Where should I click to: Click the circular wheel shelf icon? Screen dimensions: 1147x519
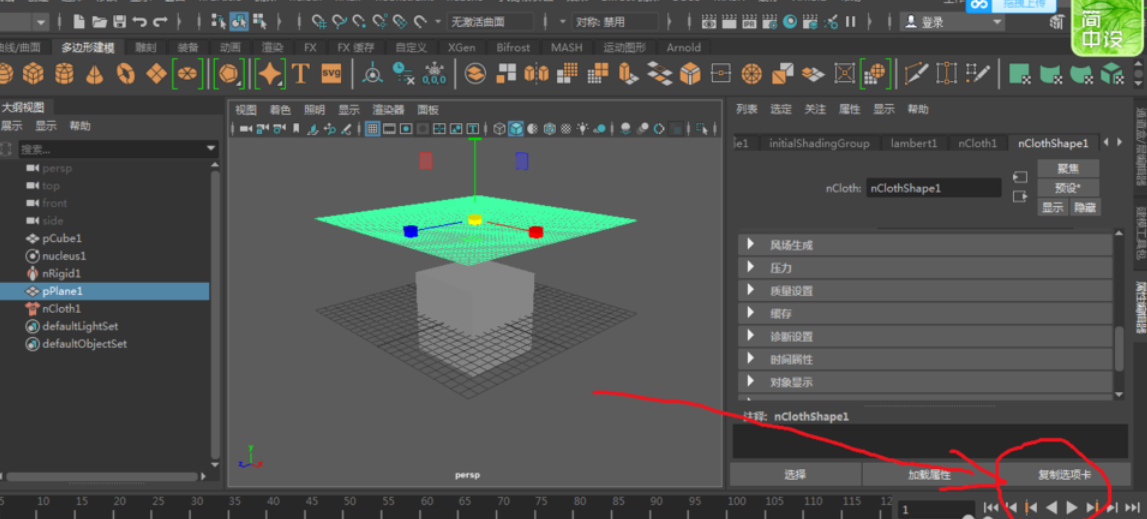coord(752,73)
